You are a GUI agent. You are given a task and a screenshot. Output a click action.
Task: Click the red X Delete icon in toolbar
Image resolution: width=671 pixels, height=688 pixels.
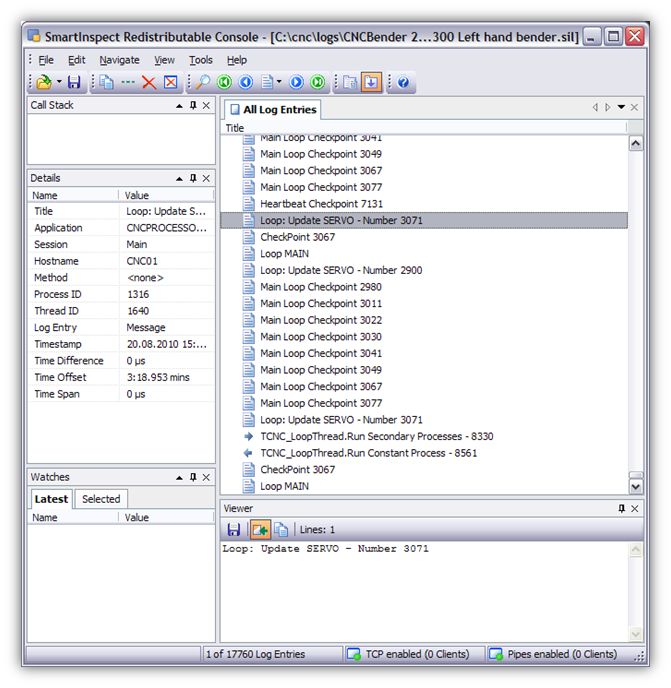click(149, 83)
